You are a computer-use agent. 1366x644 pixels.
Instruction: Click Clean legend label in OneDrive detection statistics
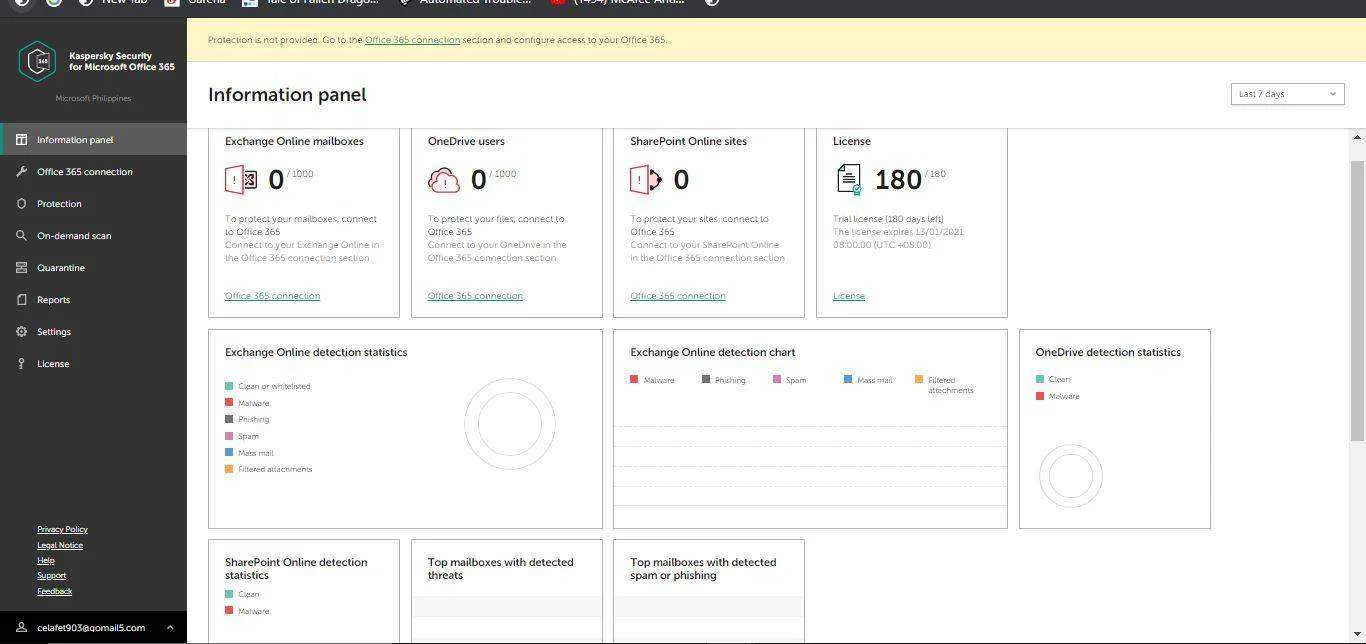[x=1060, y=380]
